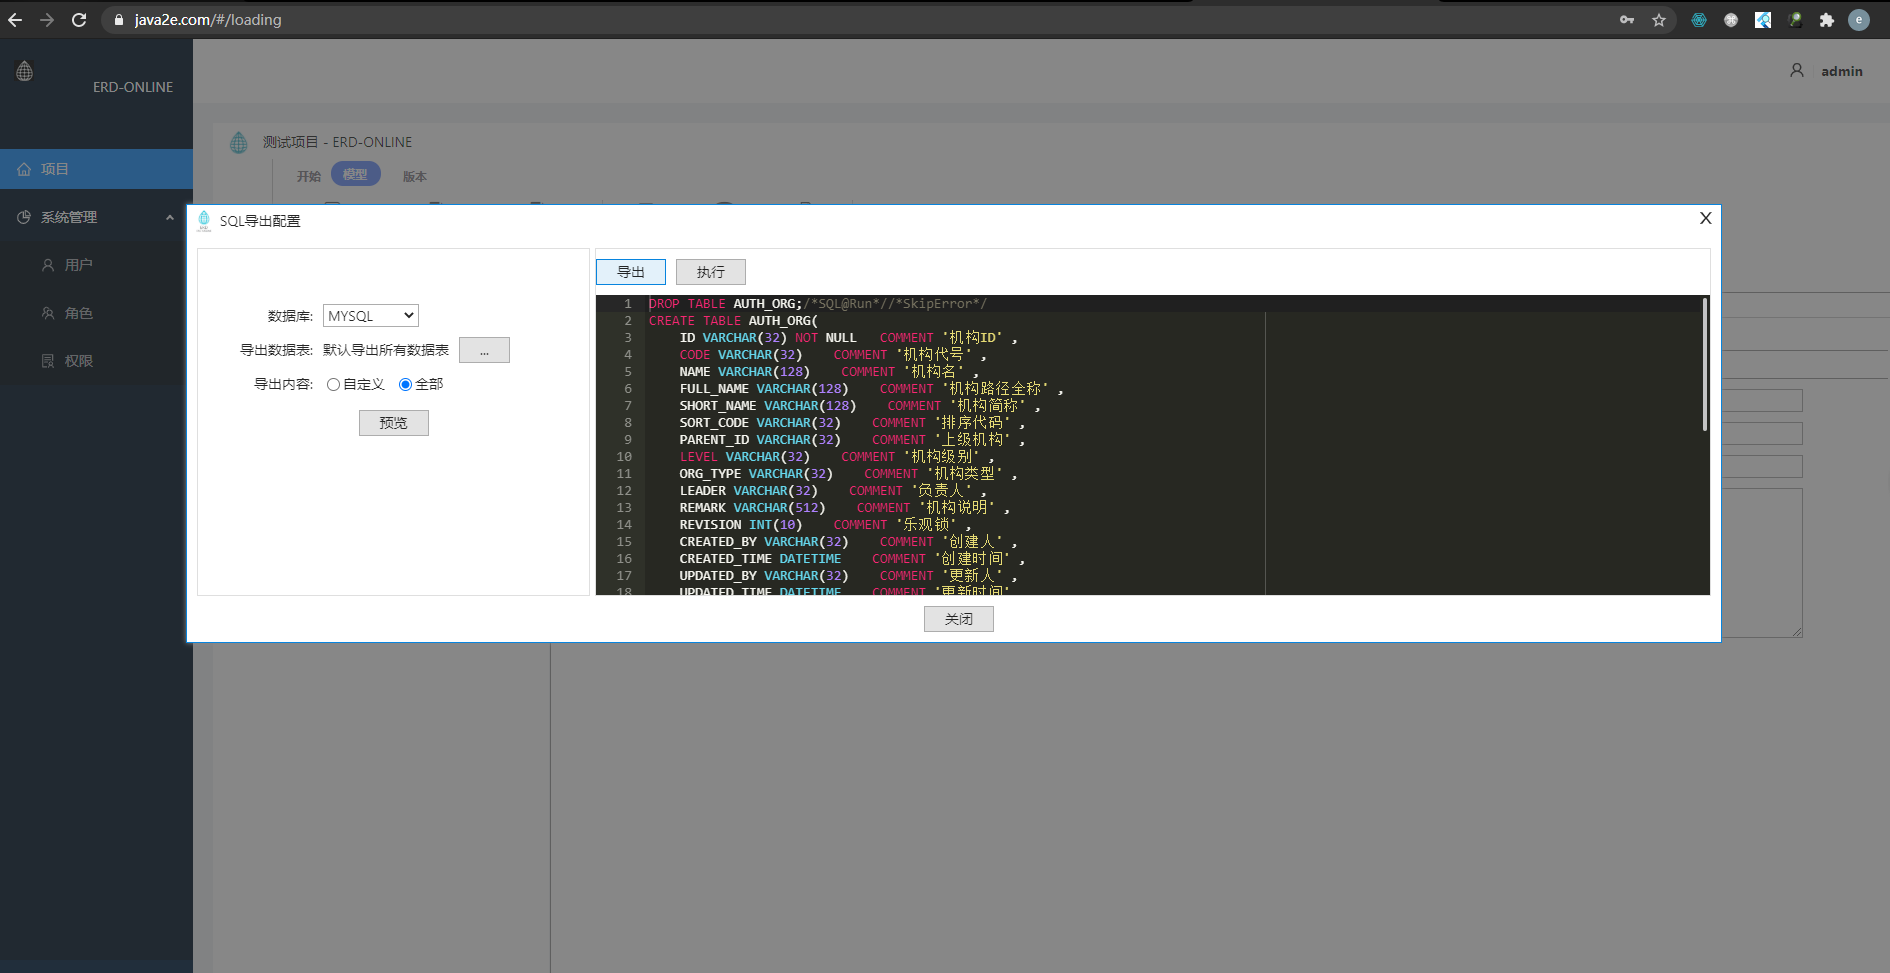Click the 执行 button

click(711, 272)
